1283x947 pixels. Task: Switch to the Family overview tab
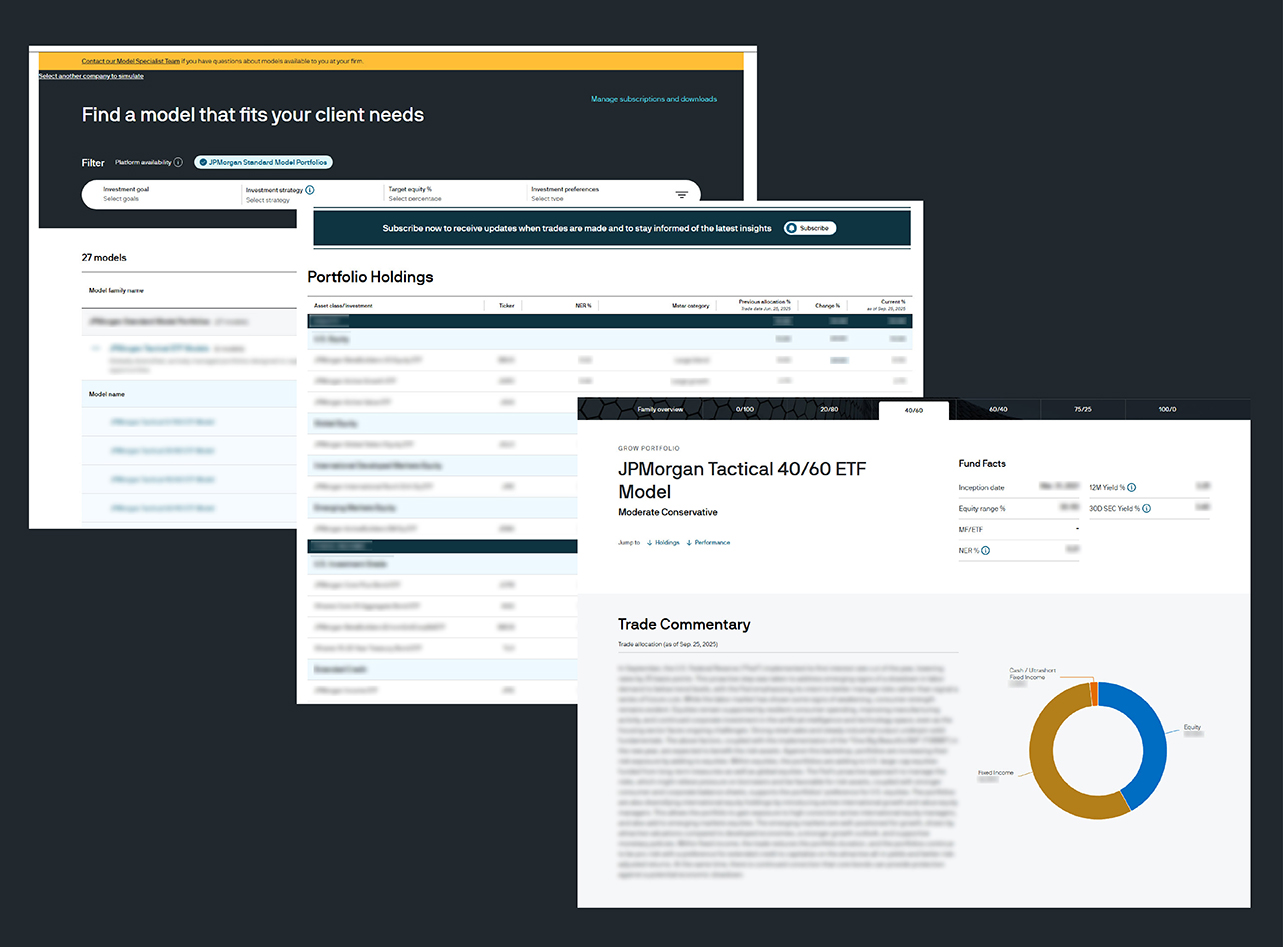pyautogui.click(x=660, y=409)
